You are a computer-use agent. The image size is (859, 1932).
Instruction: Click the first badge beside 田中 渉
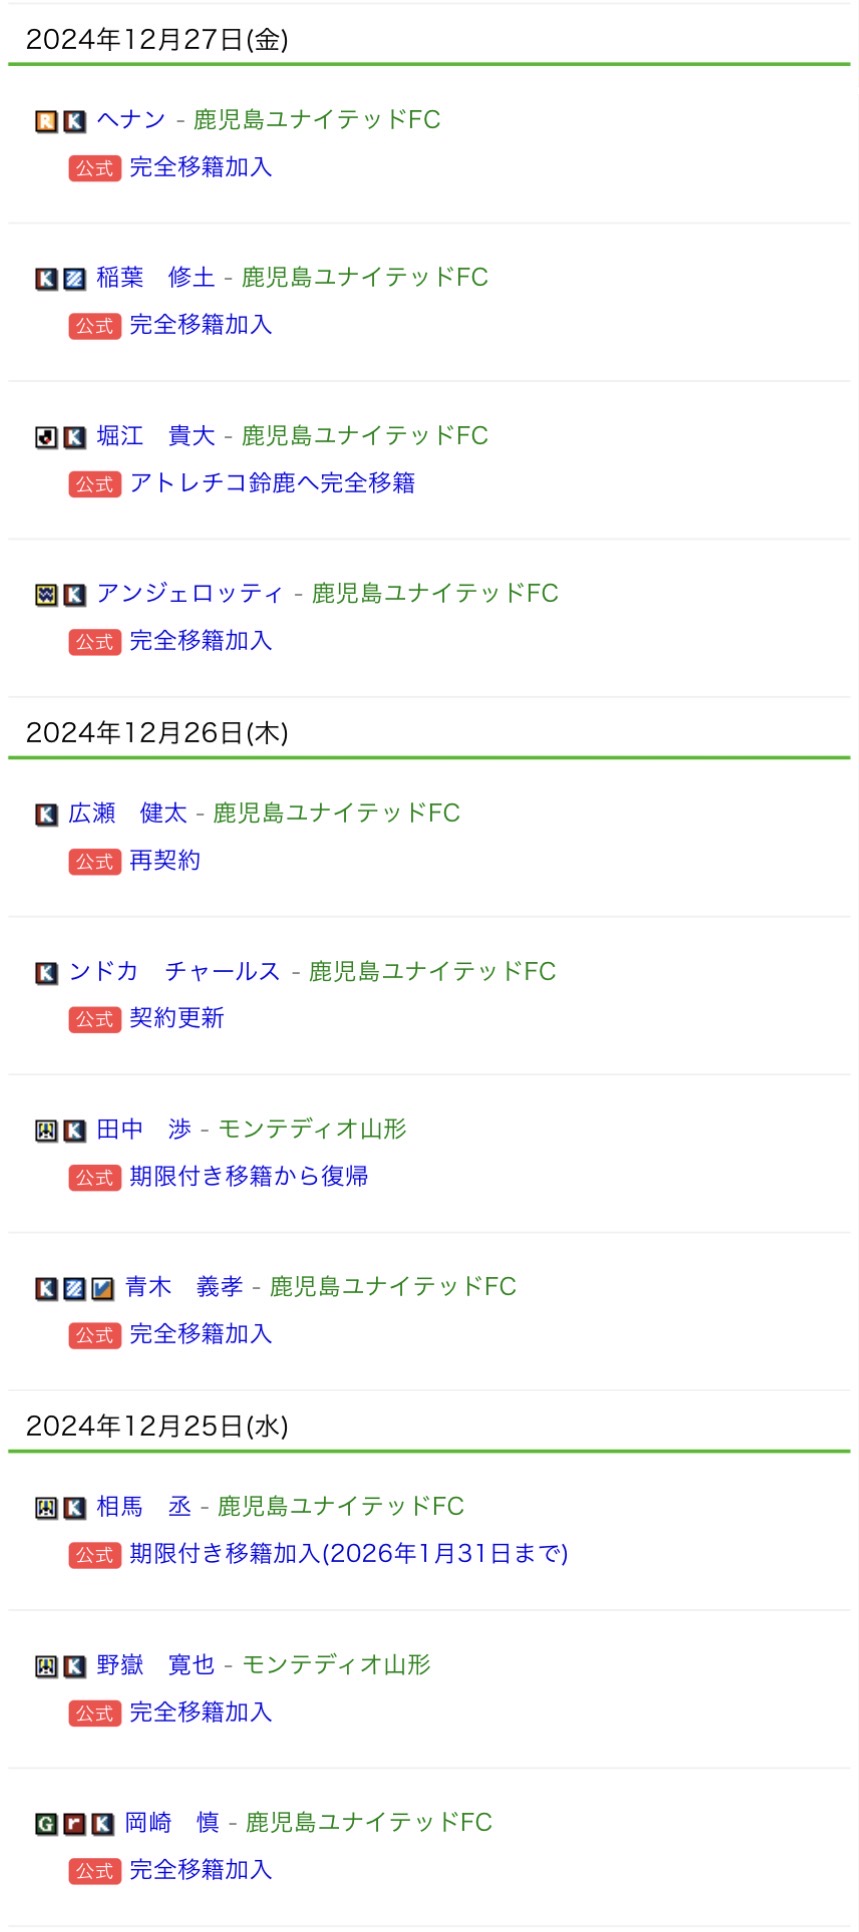(46, 1130)
